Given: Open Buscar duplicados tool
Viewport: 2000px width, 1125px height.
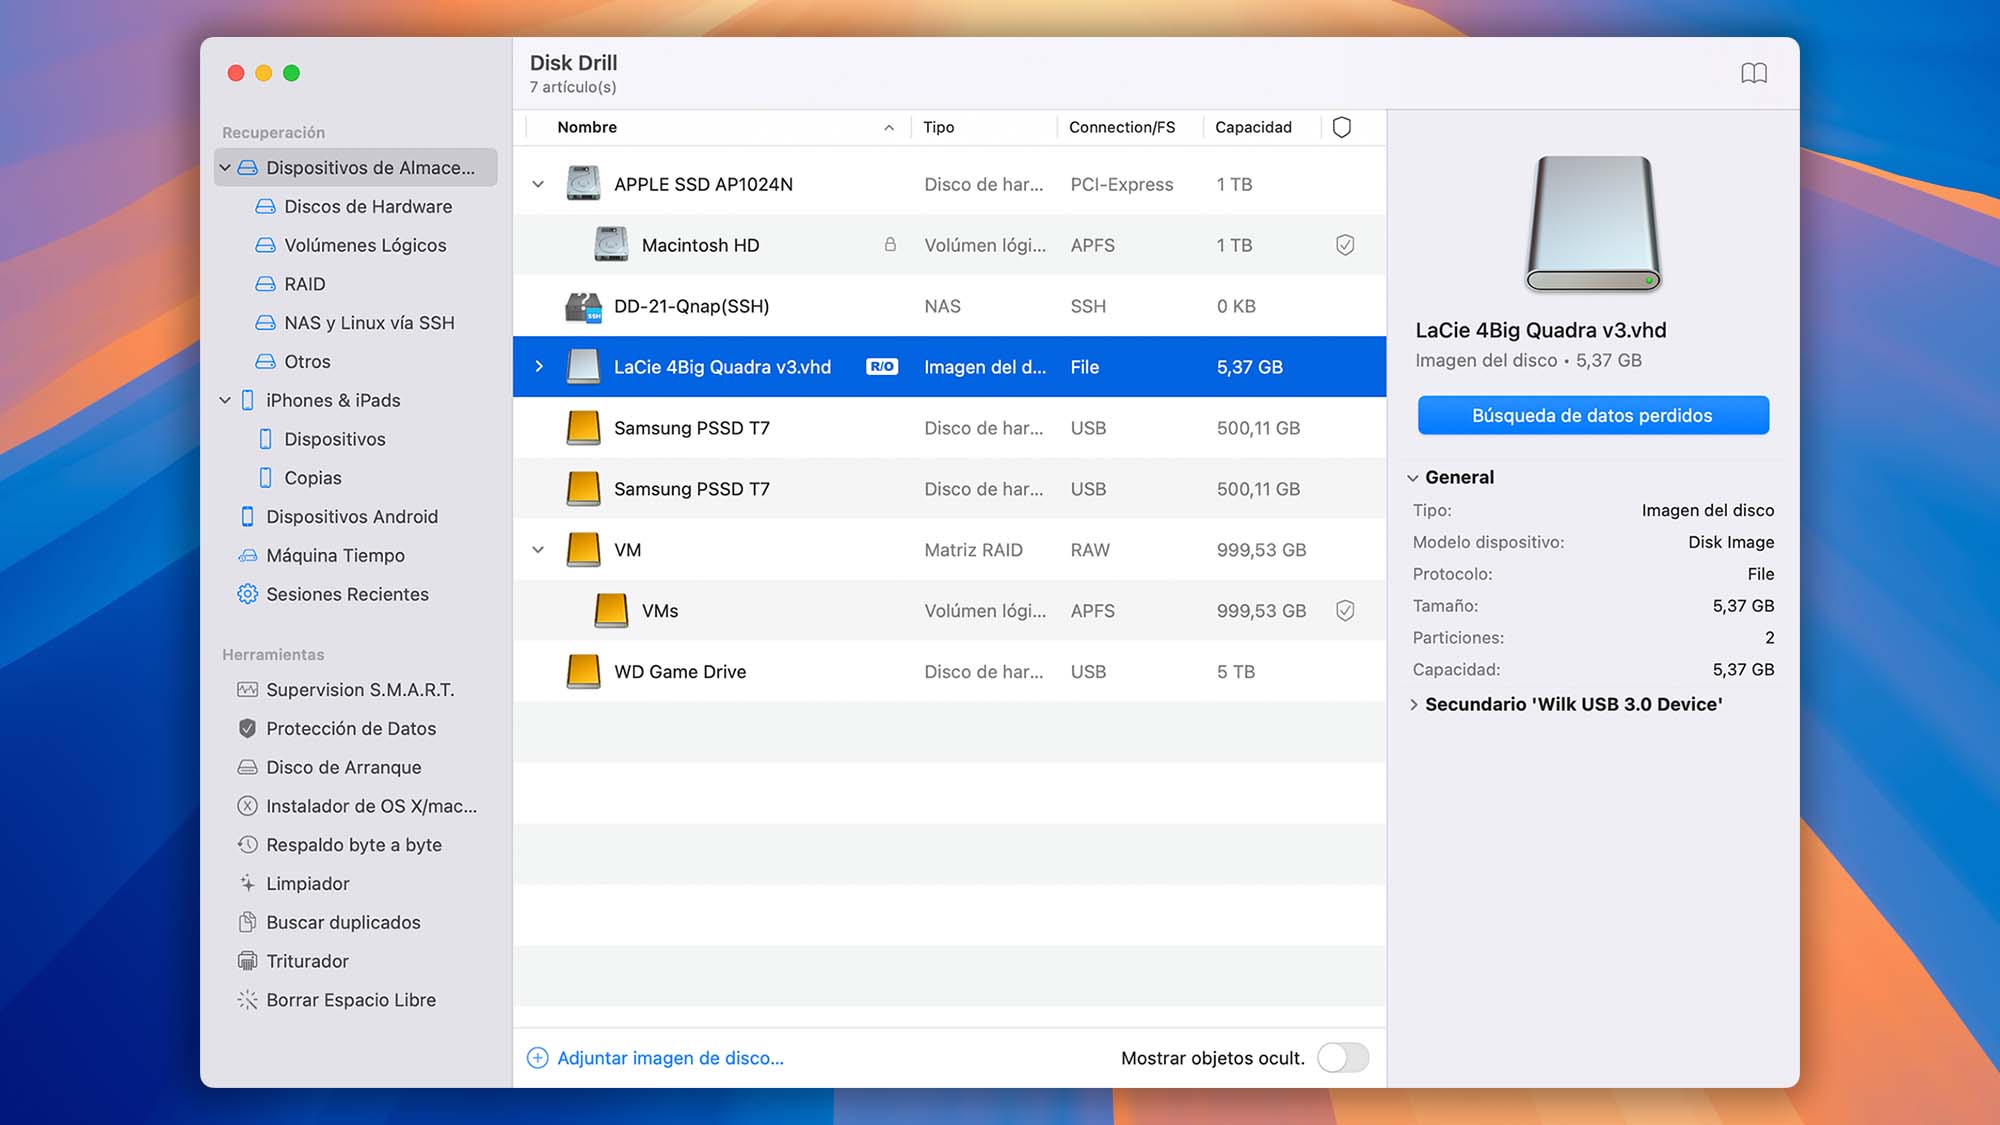Looking at the screenshot, I should coord(329,923).
